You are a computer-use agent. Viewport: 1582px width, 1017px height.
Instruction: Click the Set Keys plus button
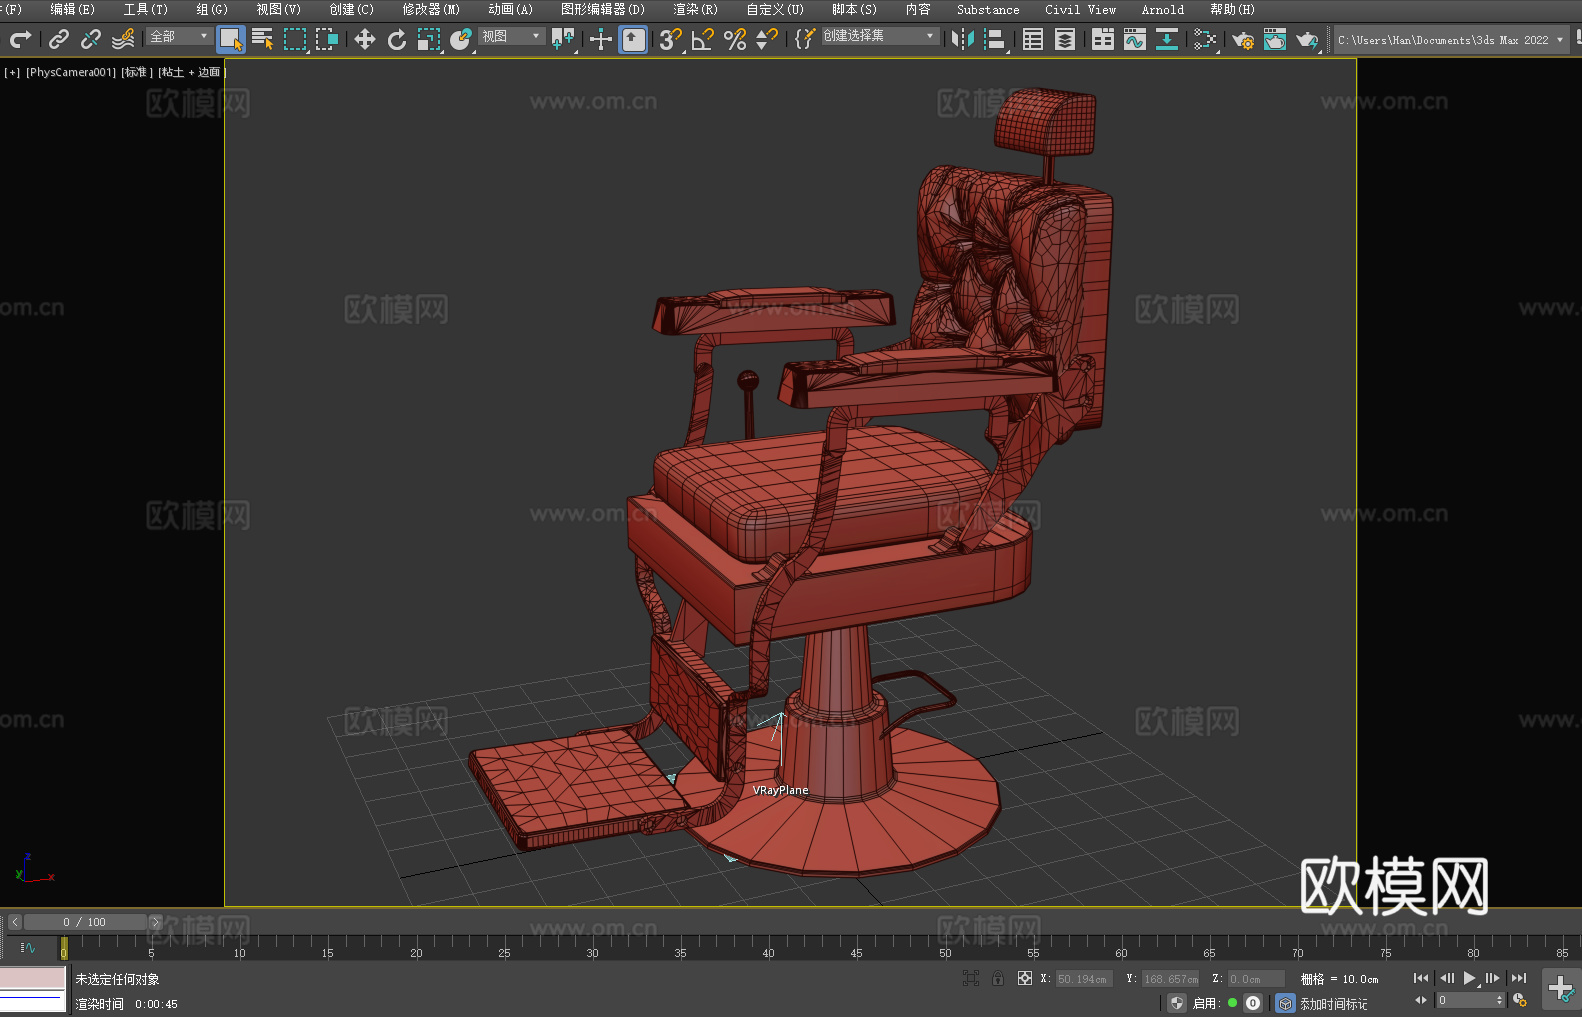tap(1560, 989)
